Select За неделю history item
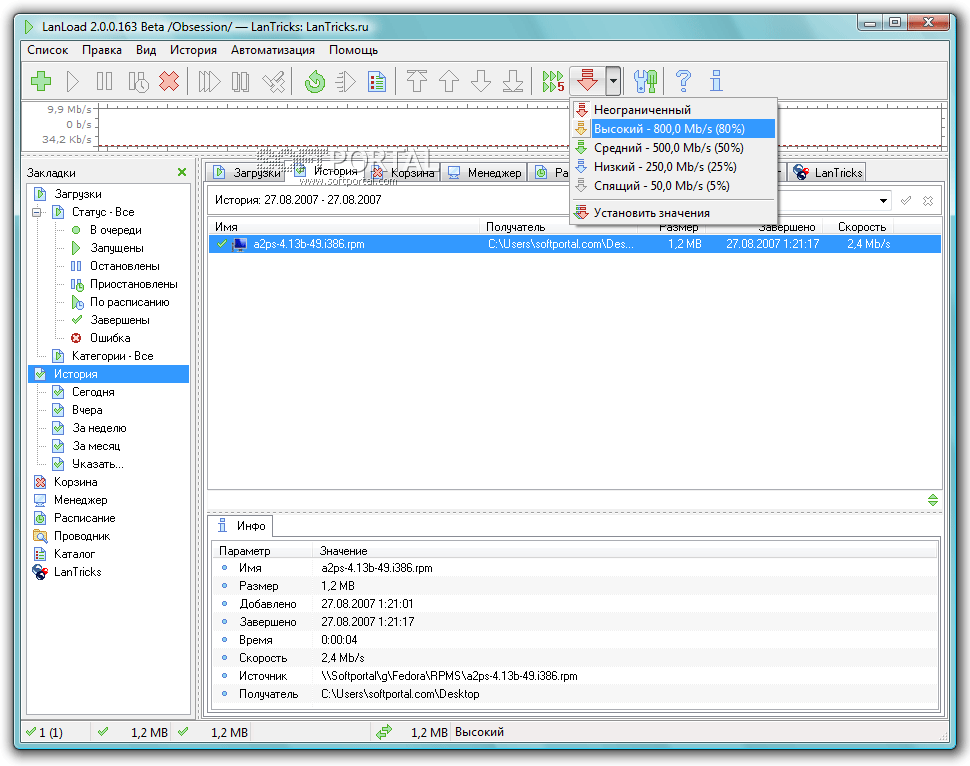Viewport: 970px width, 766px height. pos(99,428)
